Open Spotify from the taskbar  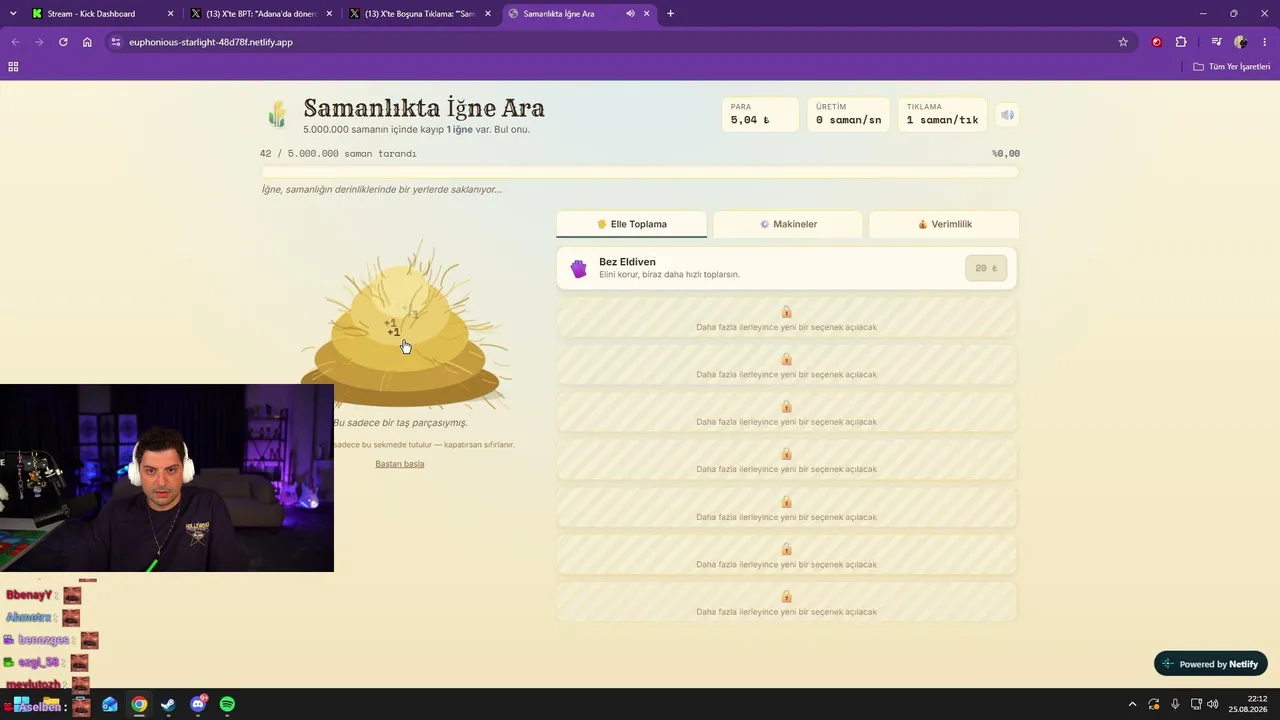[x=227, y=705]
